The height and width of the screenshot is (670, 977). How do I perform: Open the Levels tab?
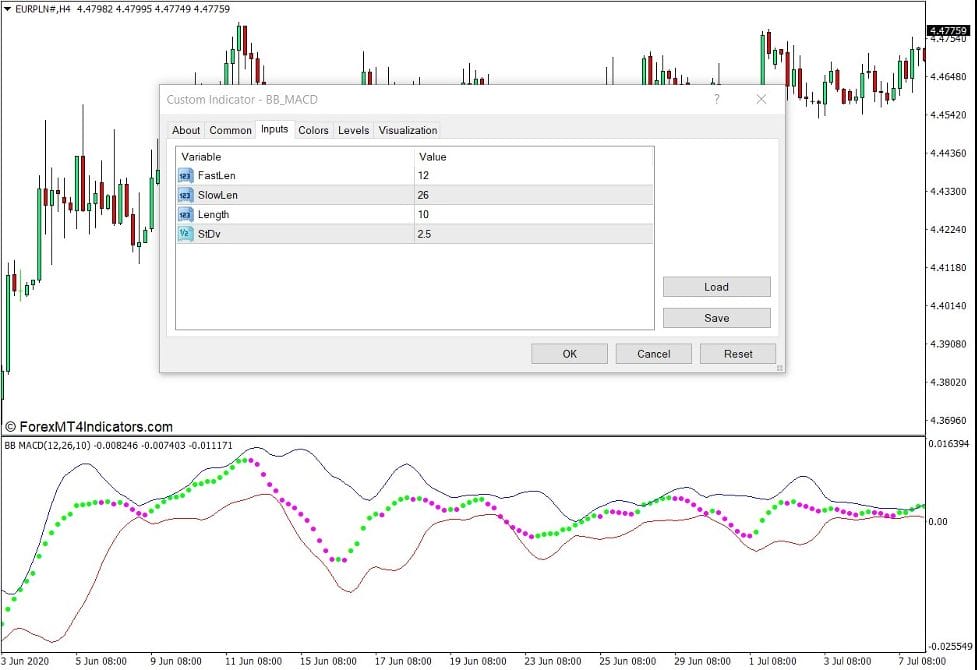coord(352,130)
